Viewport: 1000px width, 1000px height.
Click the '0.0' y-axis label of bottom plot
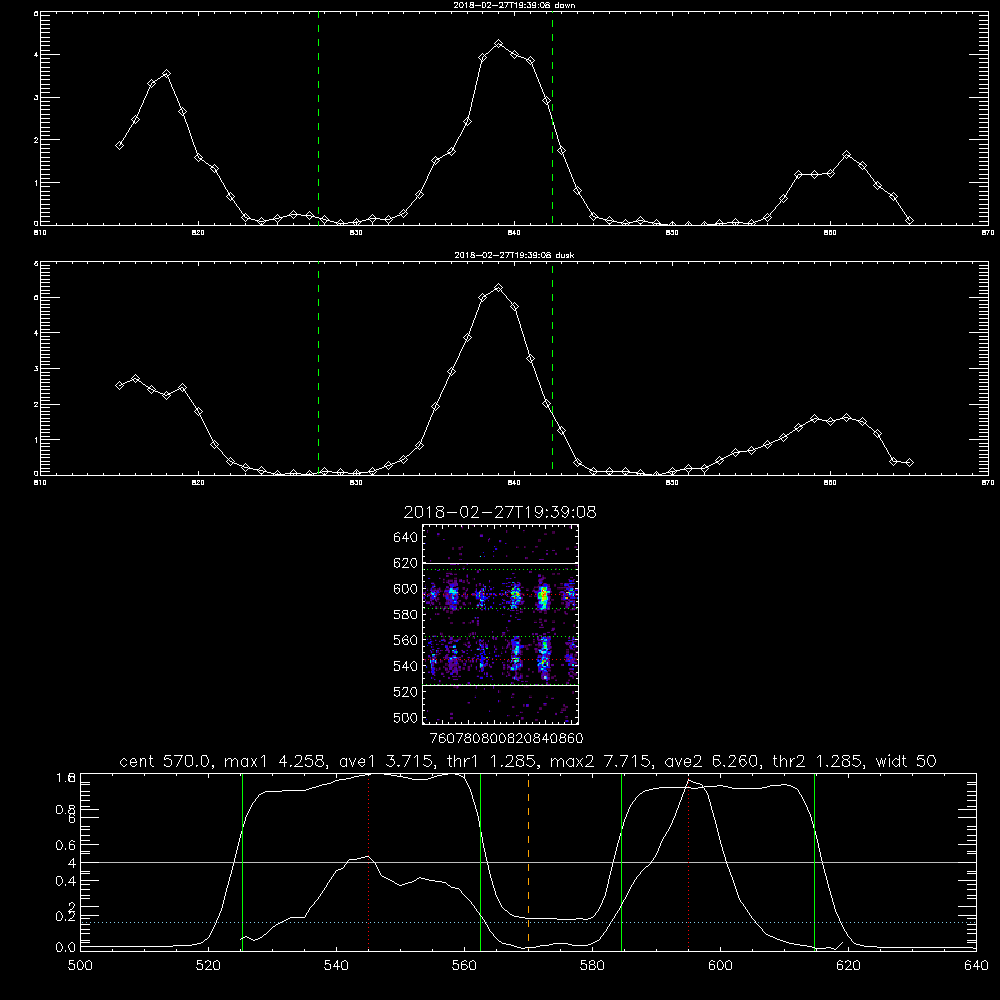(65, 947)
